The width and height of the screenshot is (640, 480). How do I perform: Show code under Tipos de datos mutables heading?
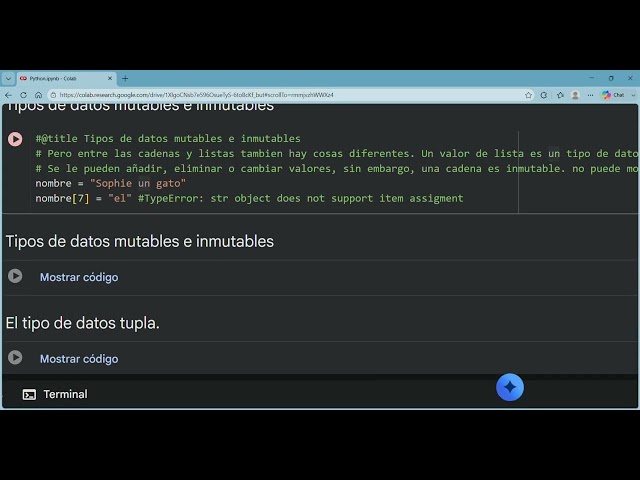tap(79, 277)
